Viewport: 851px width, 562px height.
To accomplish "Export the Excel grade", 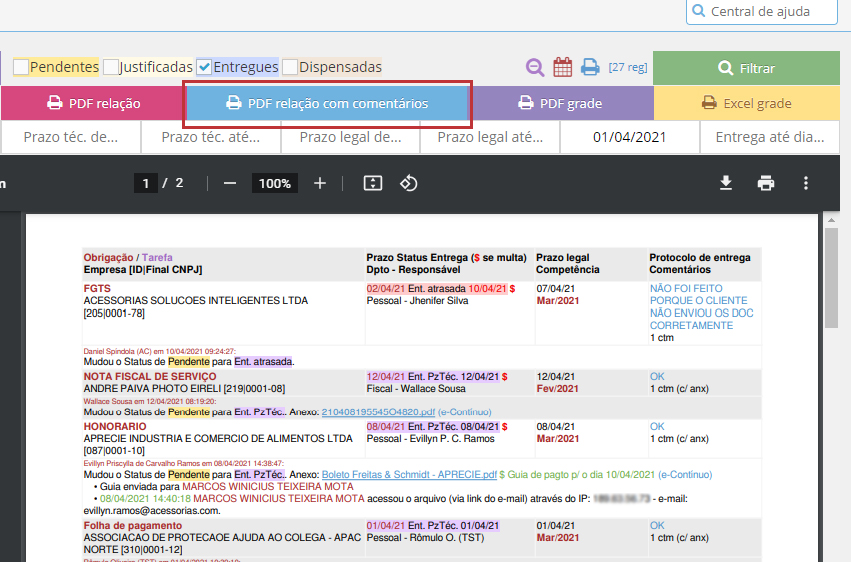I will [x=746, y=103].
